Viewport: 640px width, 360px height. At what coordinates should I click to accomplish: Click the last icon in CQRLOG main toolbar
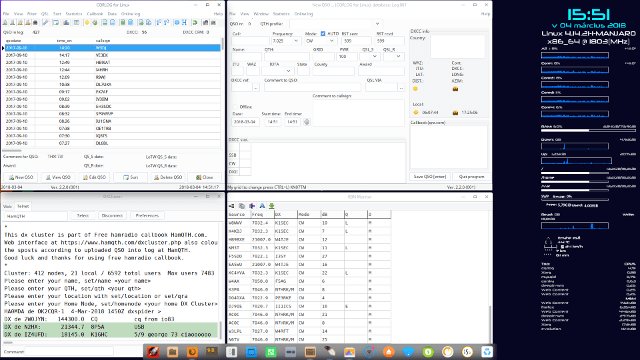213,22
